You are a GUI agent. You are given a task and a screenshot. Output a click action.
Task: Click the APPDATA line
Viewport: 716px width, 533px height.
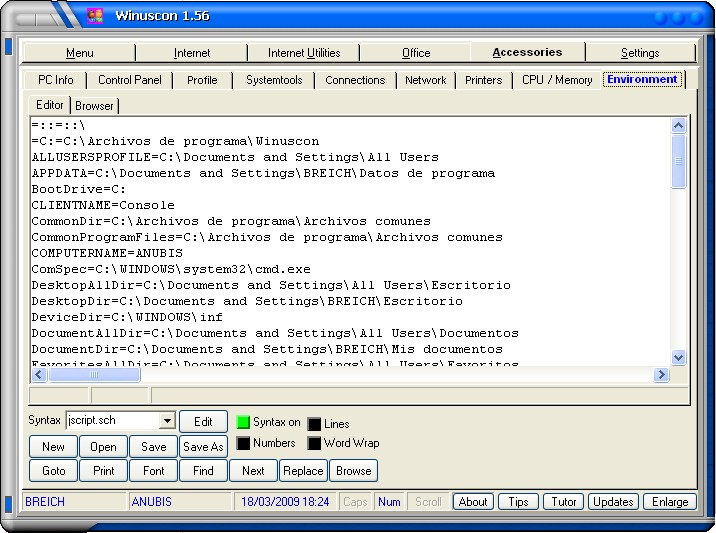[263, 173]
